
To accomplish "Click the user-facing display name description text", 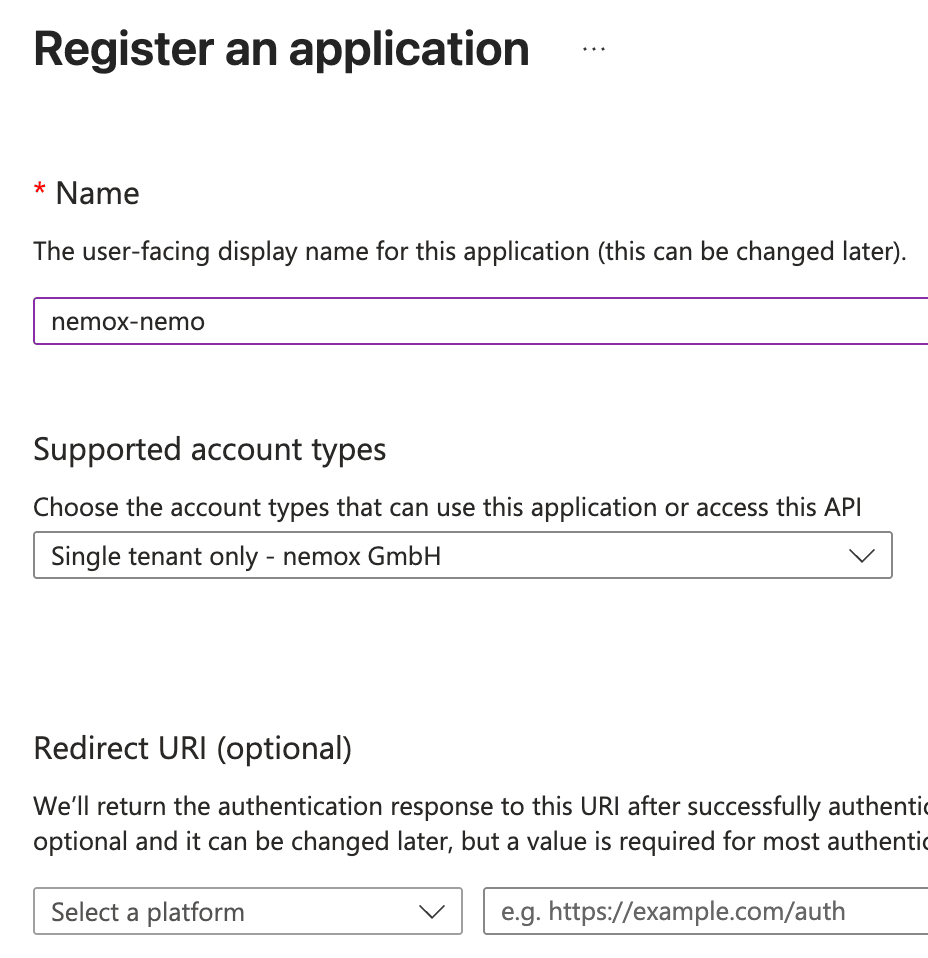I will pos(470,252).
